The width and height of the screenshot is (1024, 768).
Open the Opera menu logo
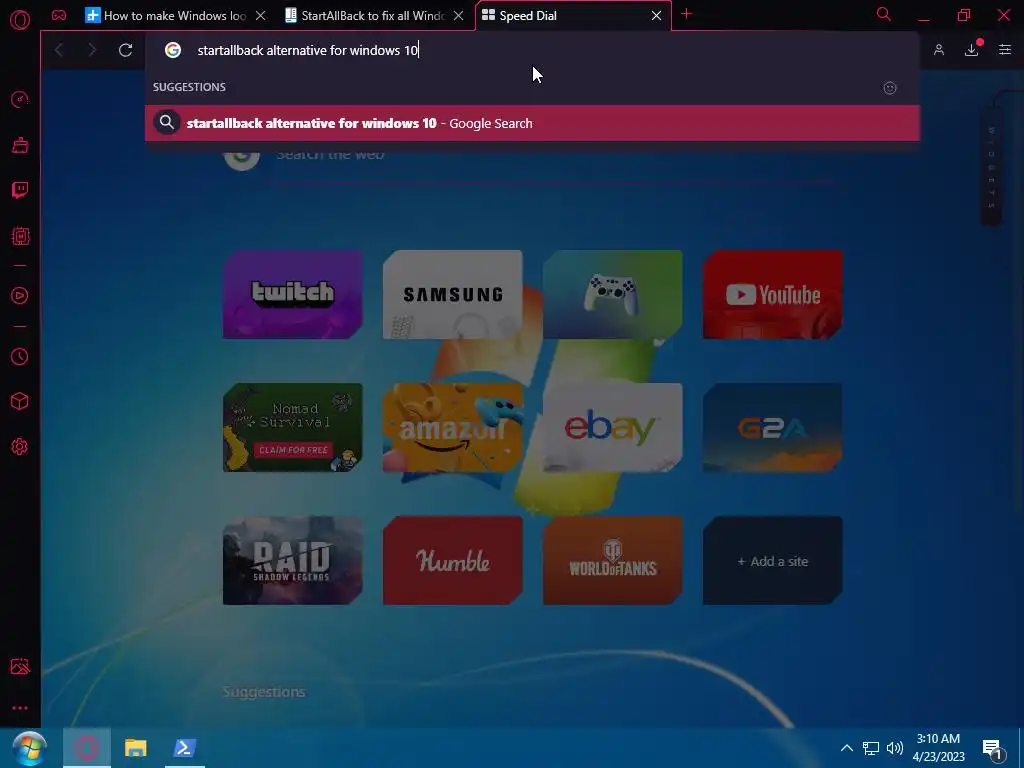(20, 20)
